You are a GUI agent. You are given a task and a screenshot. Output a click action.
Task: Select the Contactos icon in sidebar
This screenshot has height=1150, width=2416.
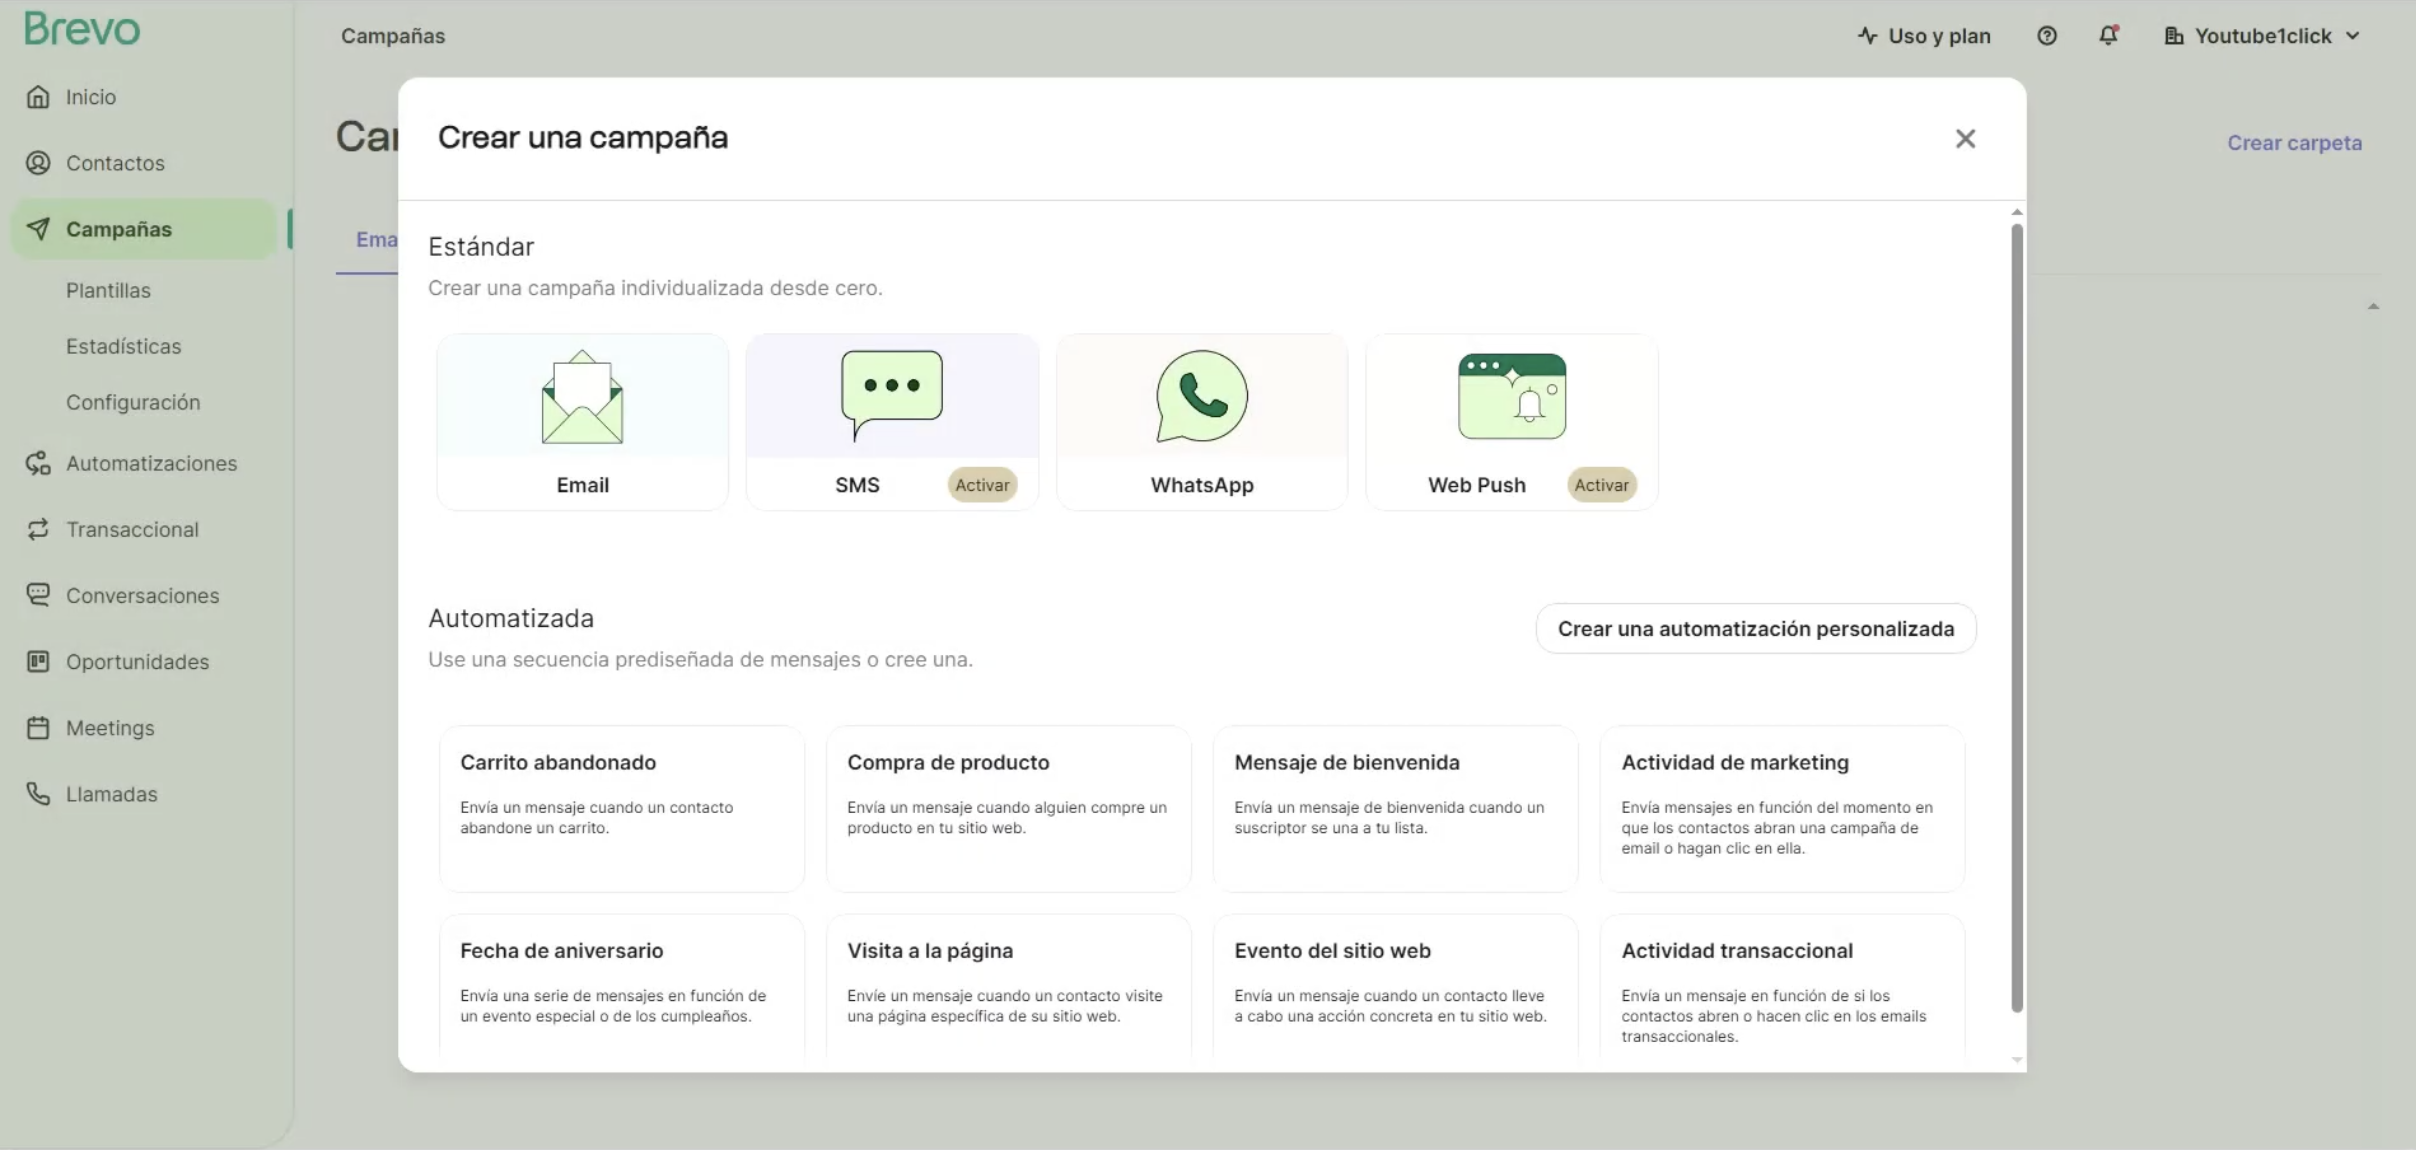(x=38, y=162)
